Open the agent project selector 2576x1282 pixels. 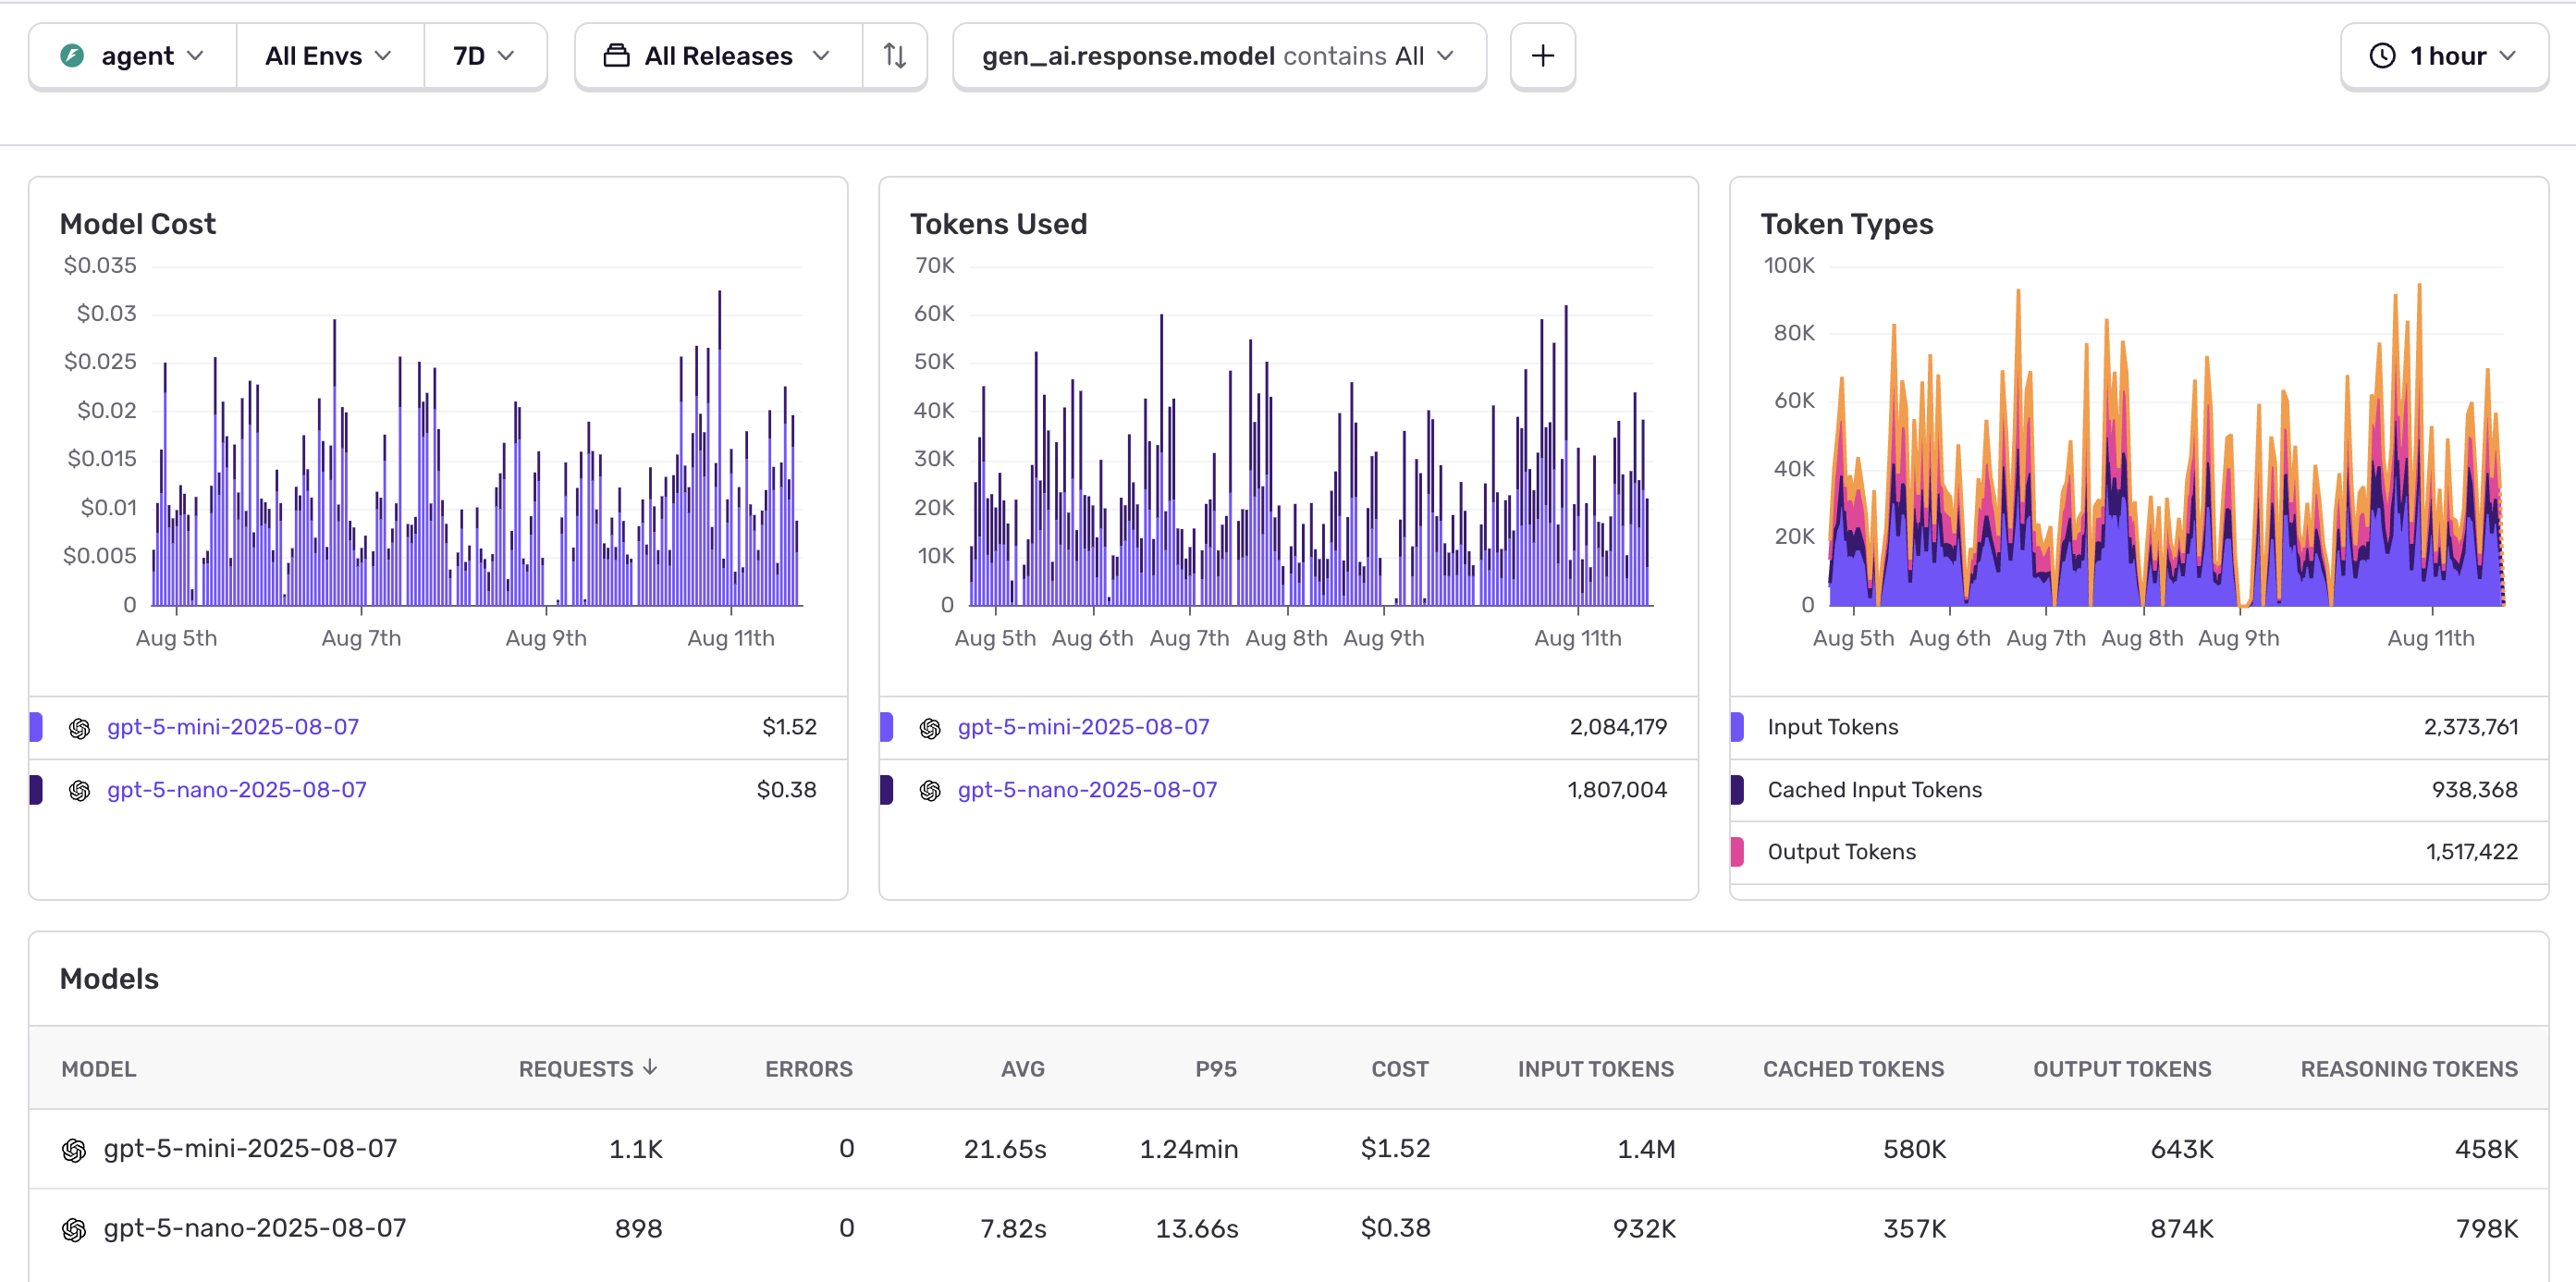[x=133, y=56]
